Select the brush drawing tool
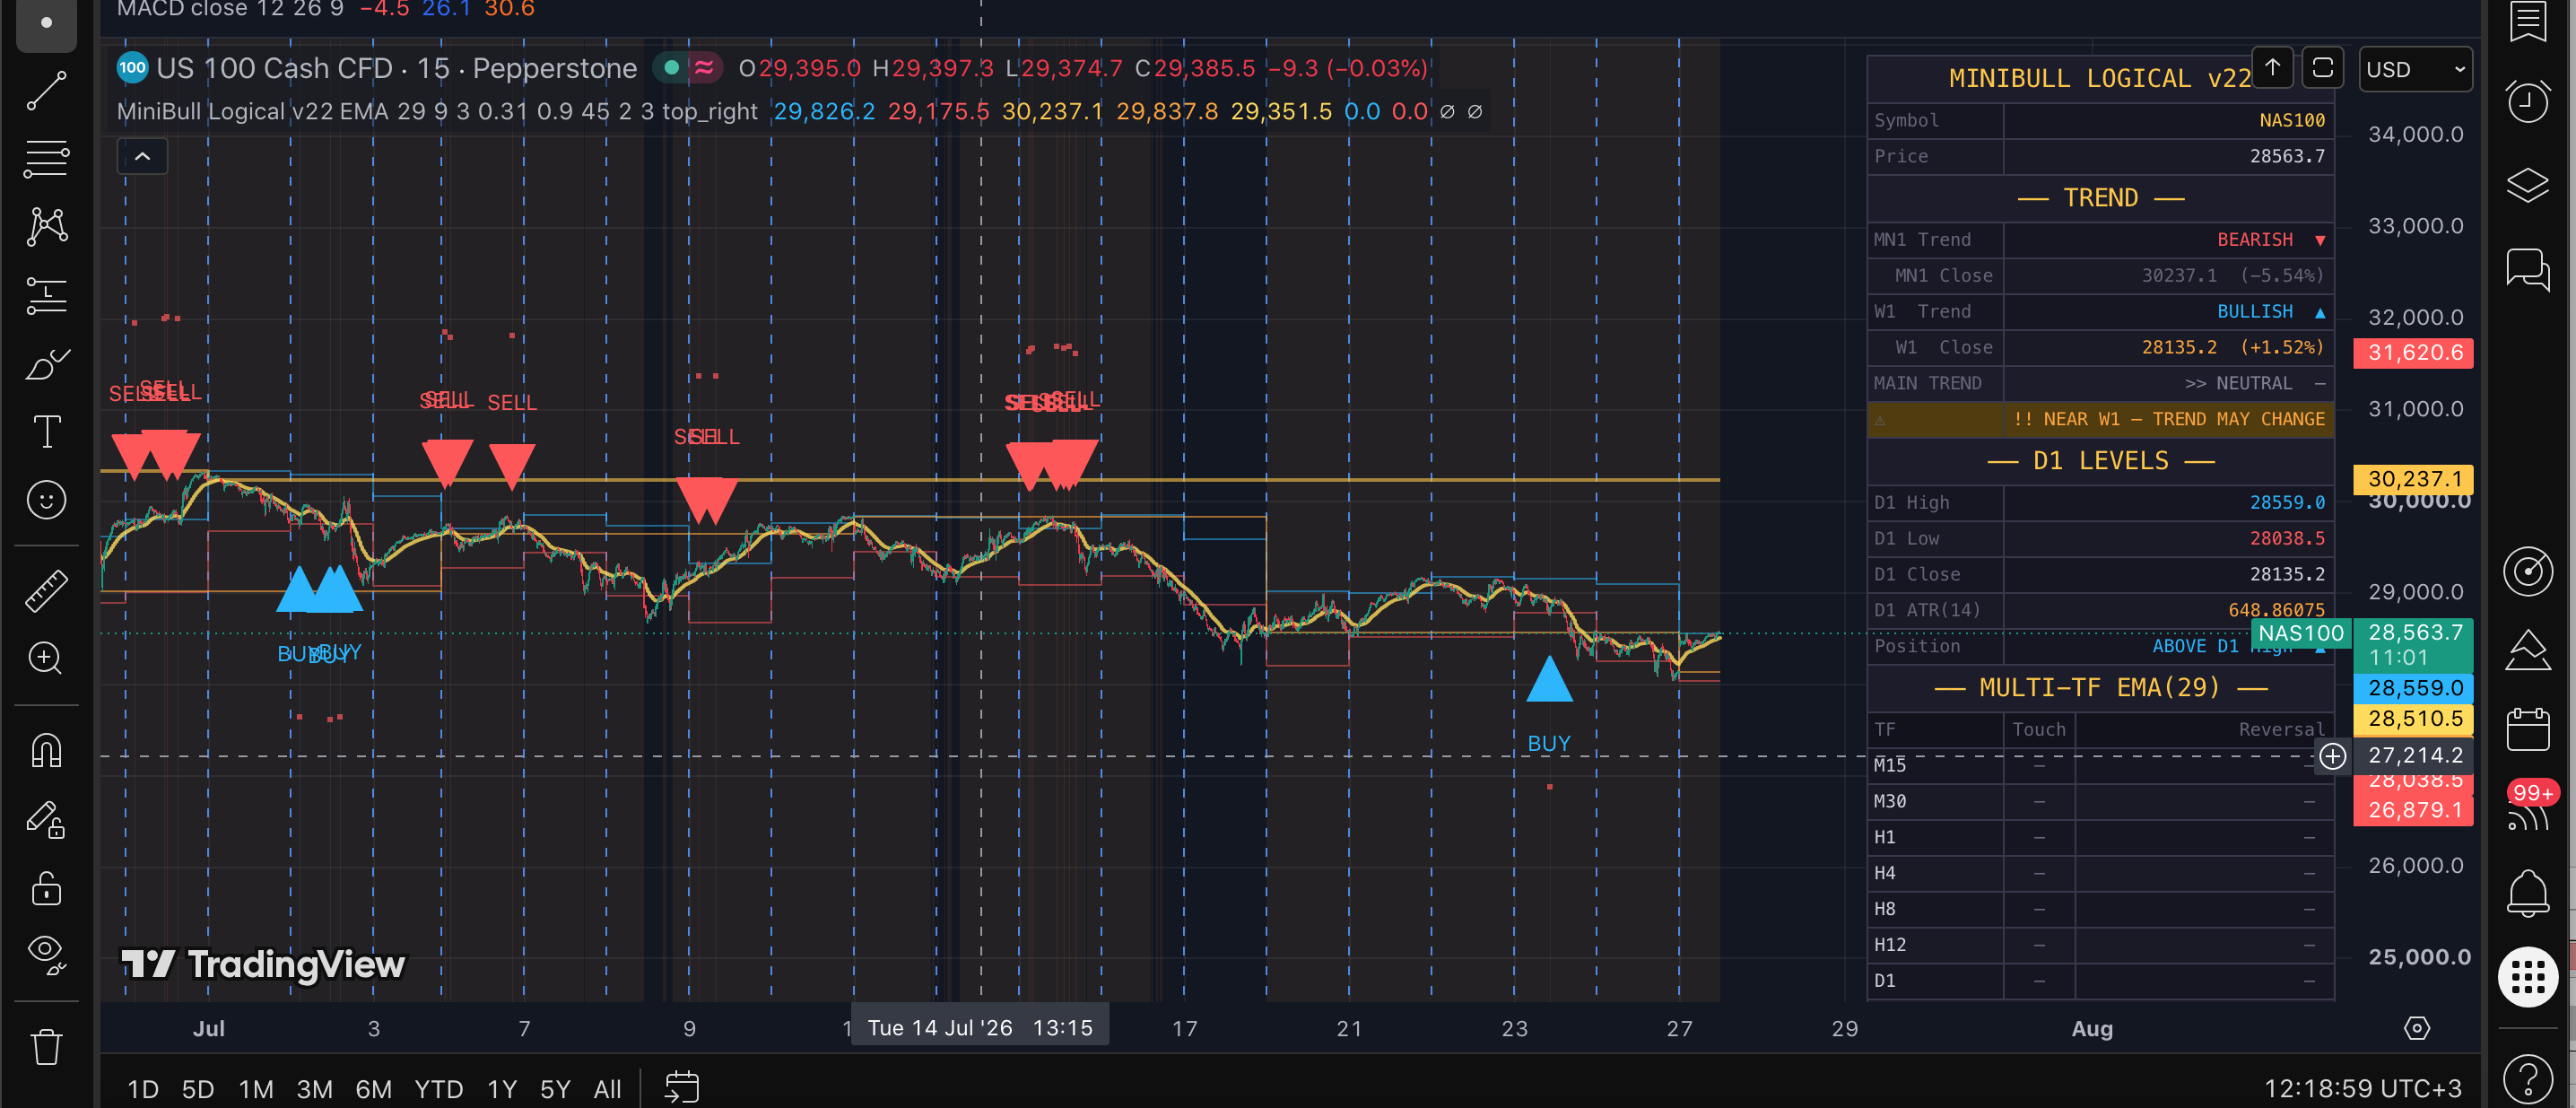Screen dimensions: 2576x1108 46,363
